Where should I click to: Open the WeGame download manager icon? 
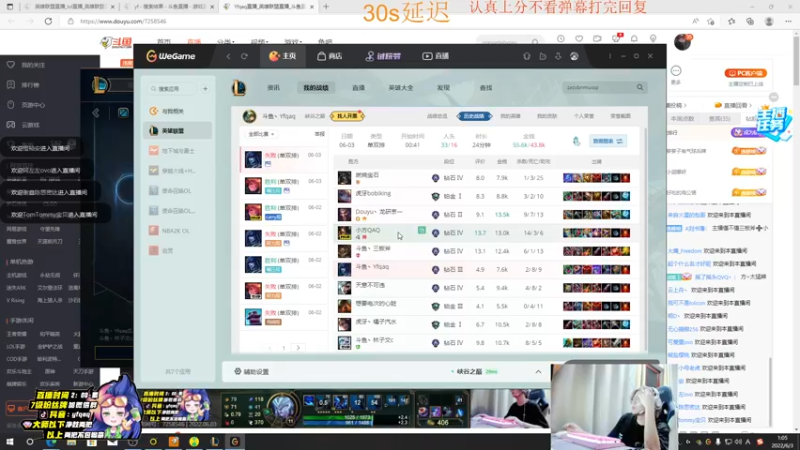pos(558,56)
